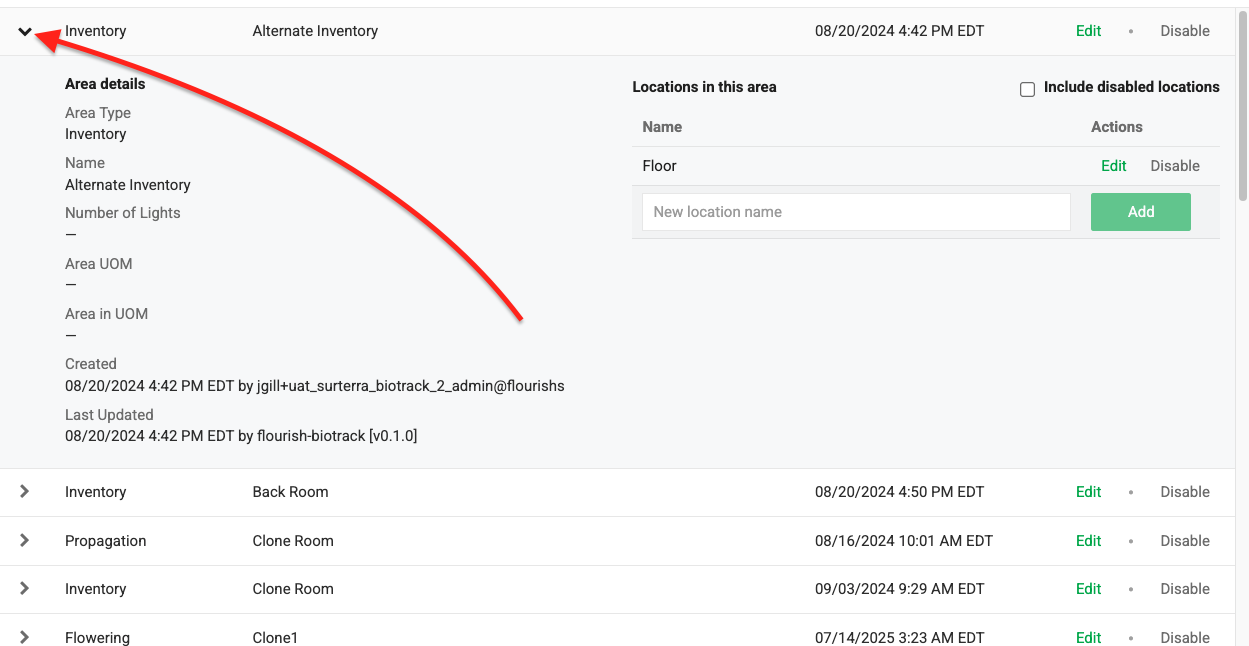
Task: Expand the Propagation Clone Room row
Action: (26, 540)
